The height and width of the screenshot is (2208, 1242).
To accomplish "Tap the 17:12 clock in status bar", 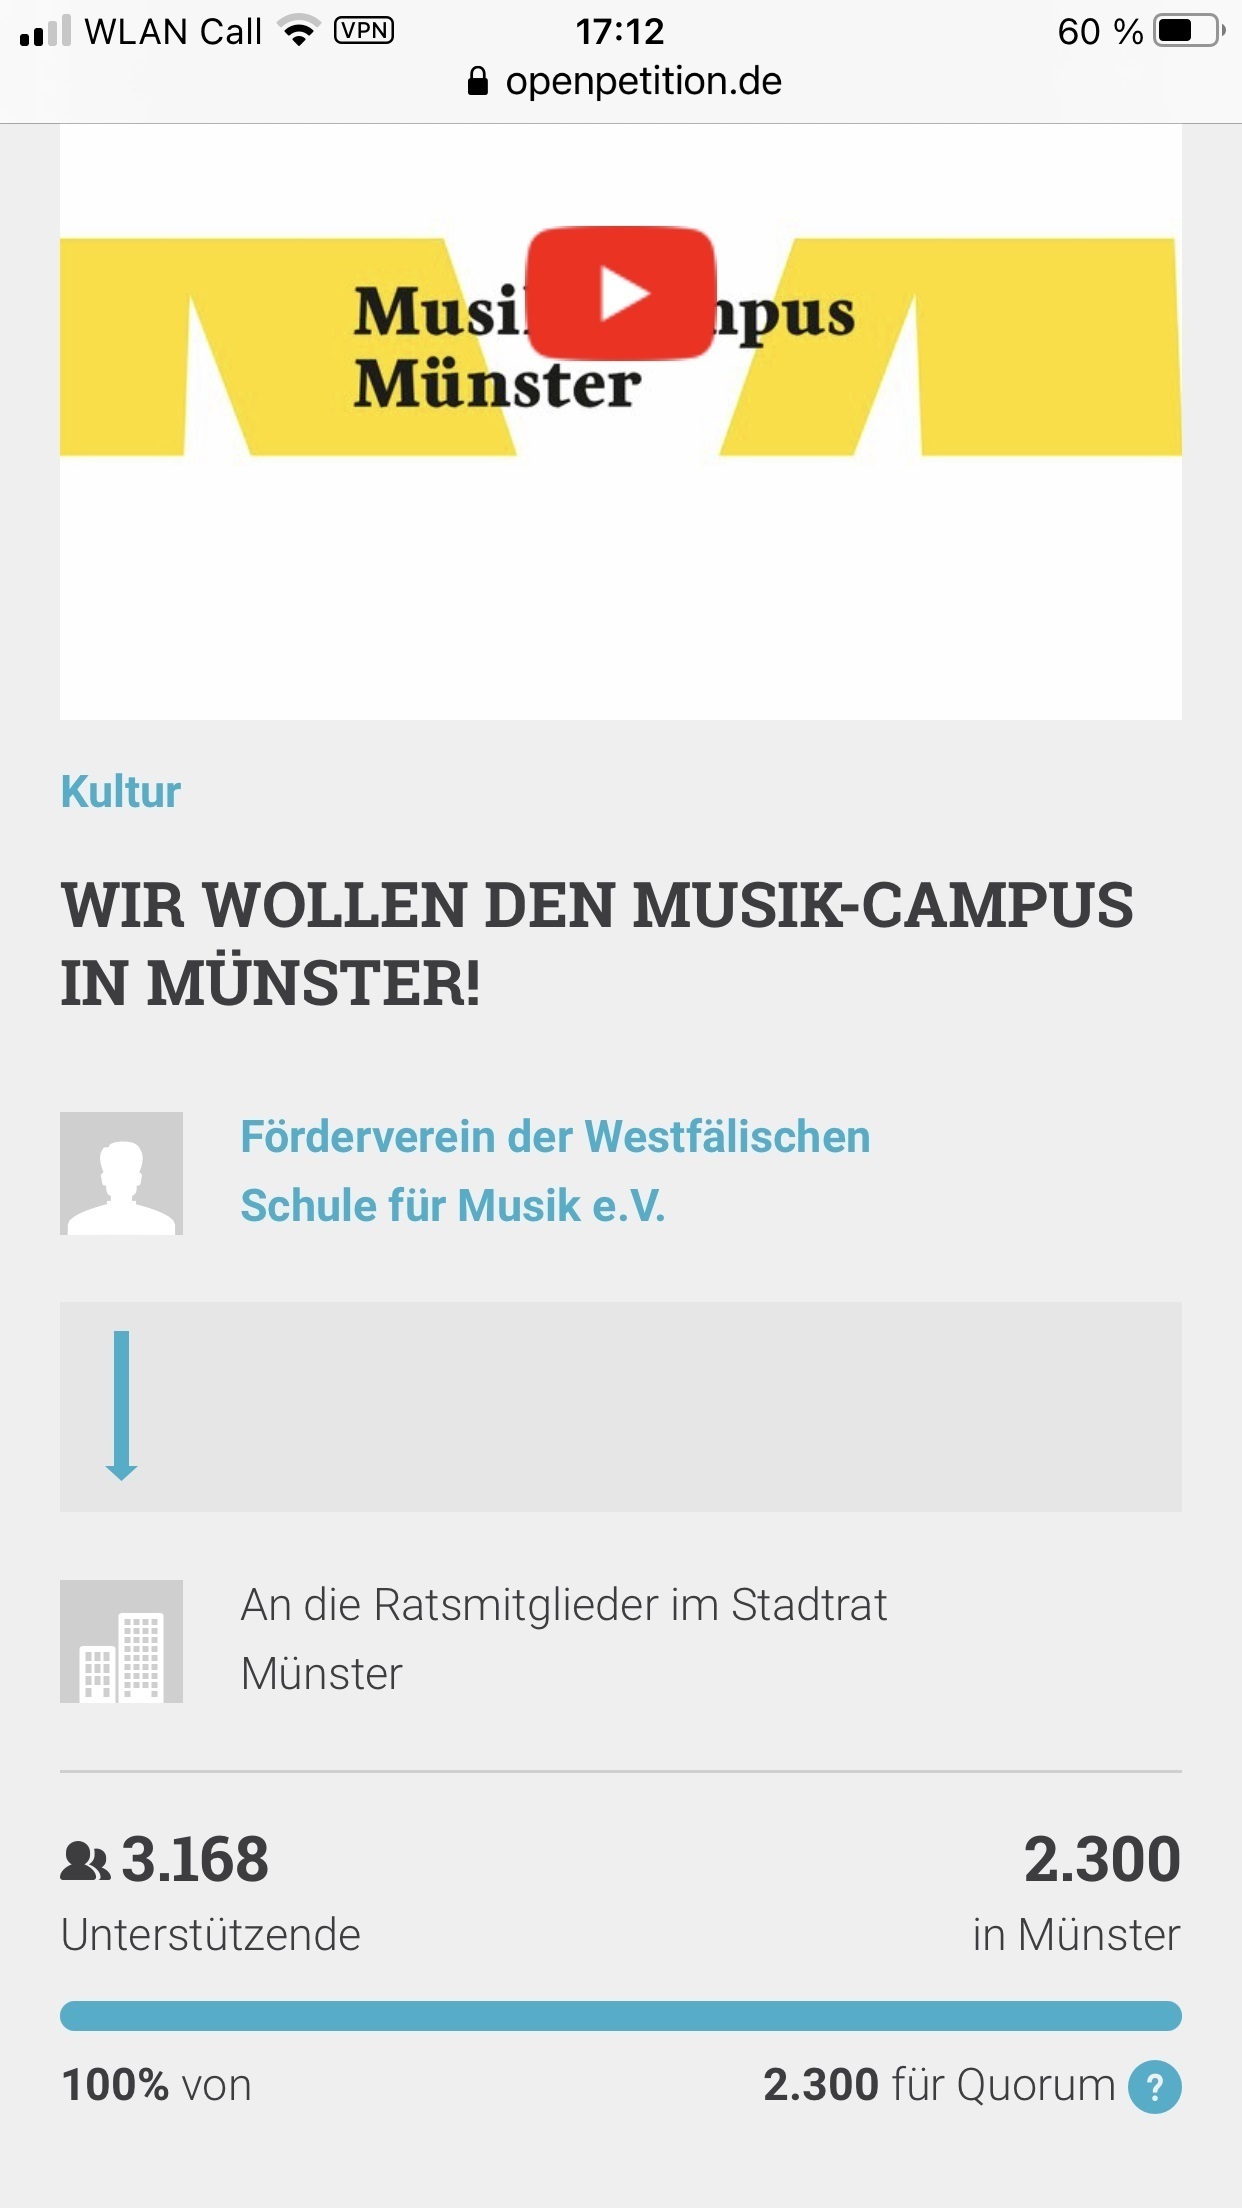I will pos(620,31).
